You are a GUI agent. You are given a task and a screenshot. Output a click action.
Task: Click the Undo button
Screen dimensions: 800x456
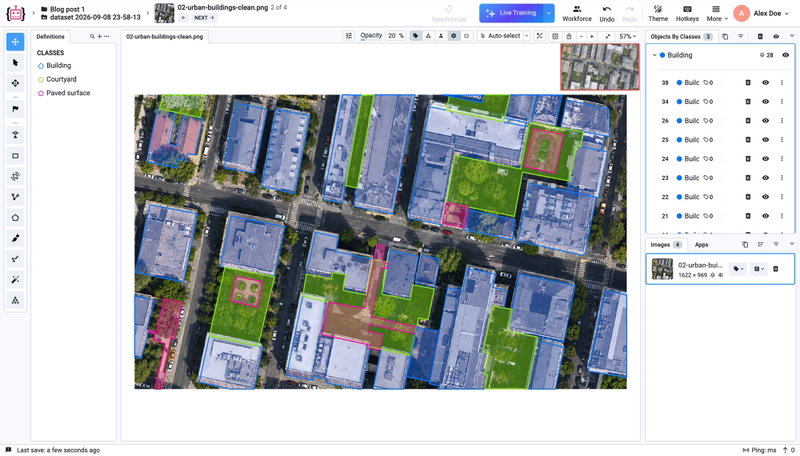point(607,14)
